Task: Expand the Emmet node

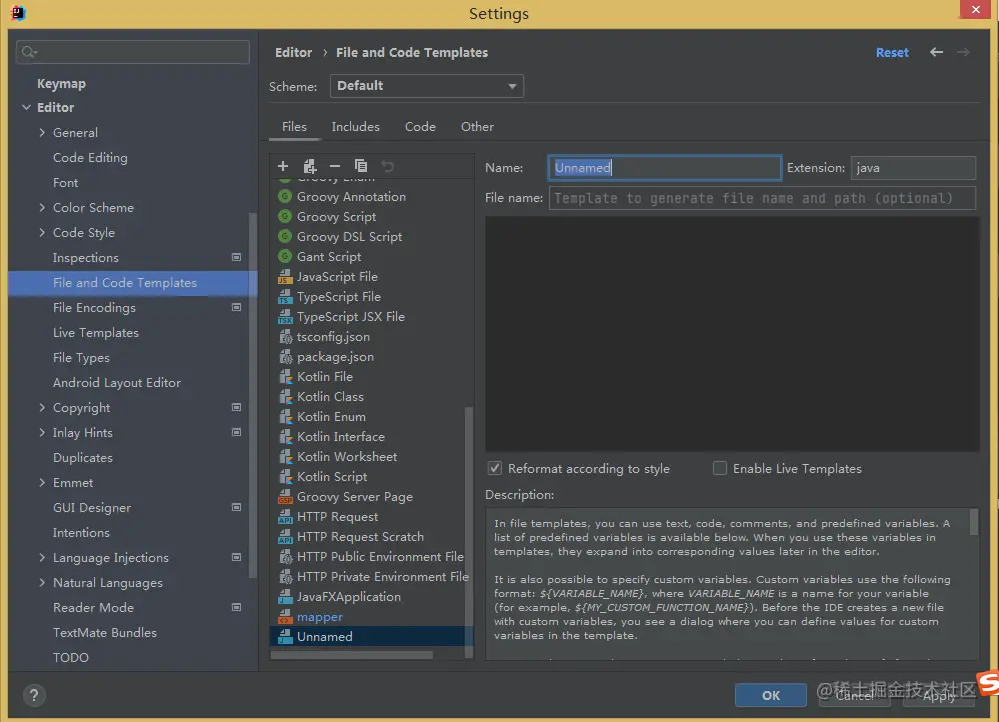Action: [x=42, y=482]
